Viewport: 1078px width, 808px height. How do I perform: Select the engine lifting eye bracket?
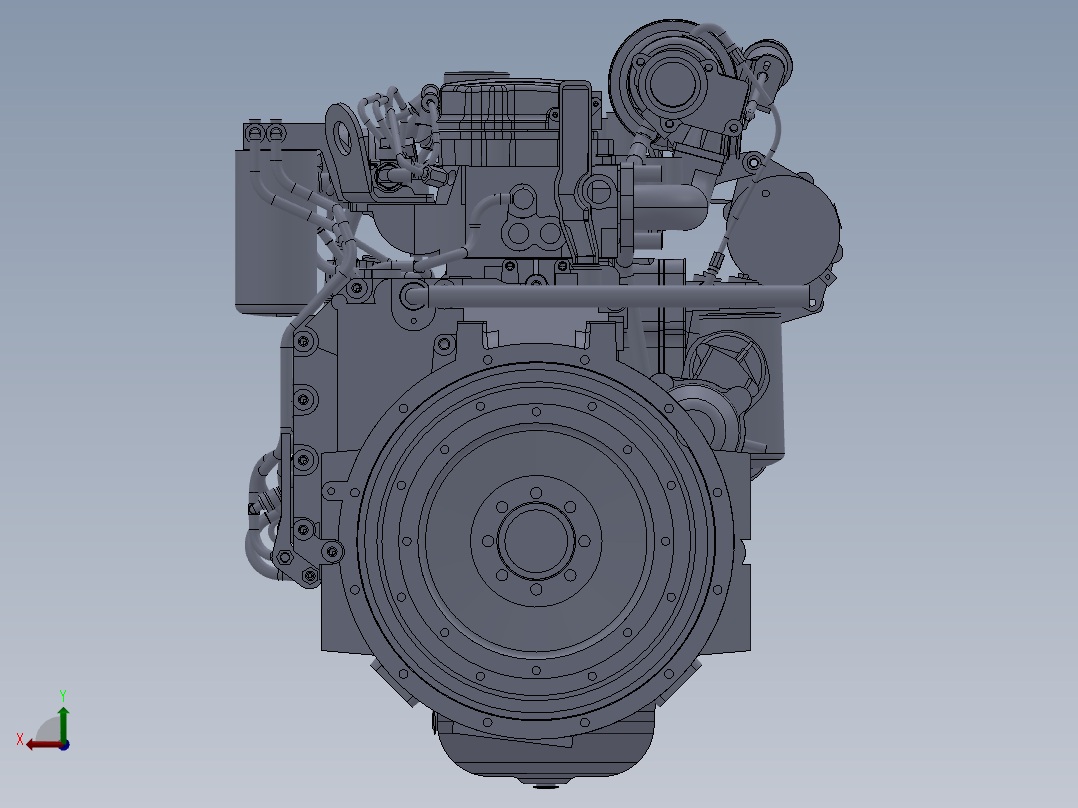(x=346, y=153)
